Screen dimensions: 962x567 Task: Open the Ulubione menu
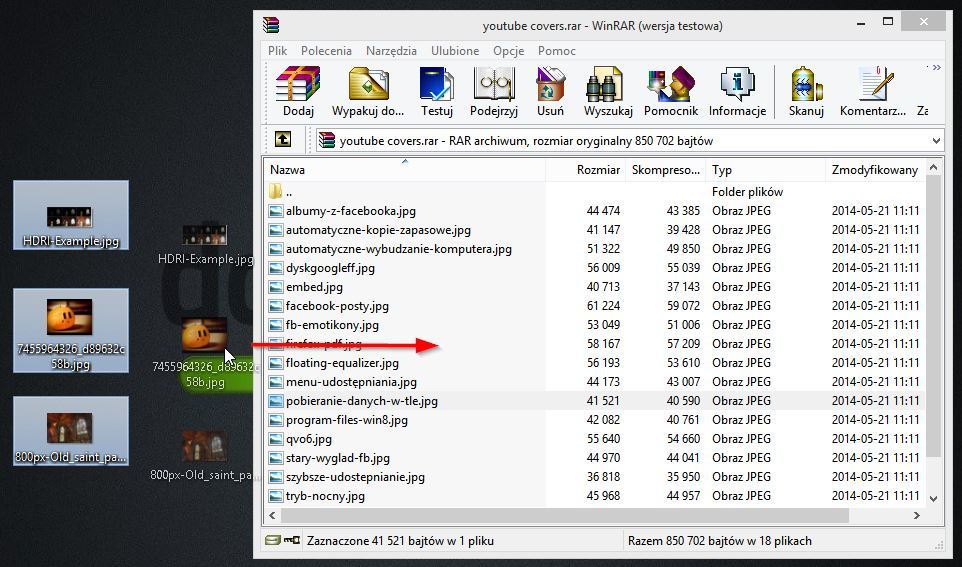(x=455, y=51)
